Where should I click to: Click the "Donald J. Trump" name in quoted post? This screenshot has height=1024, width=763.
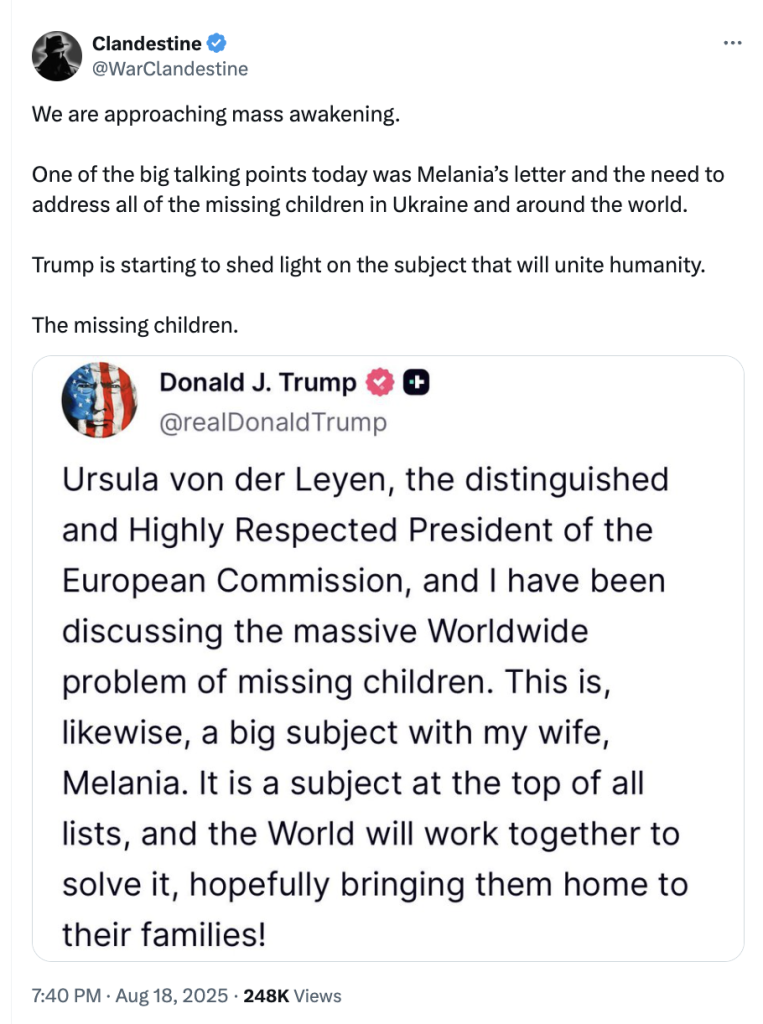257,382
